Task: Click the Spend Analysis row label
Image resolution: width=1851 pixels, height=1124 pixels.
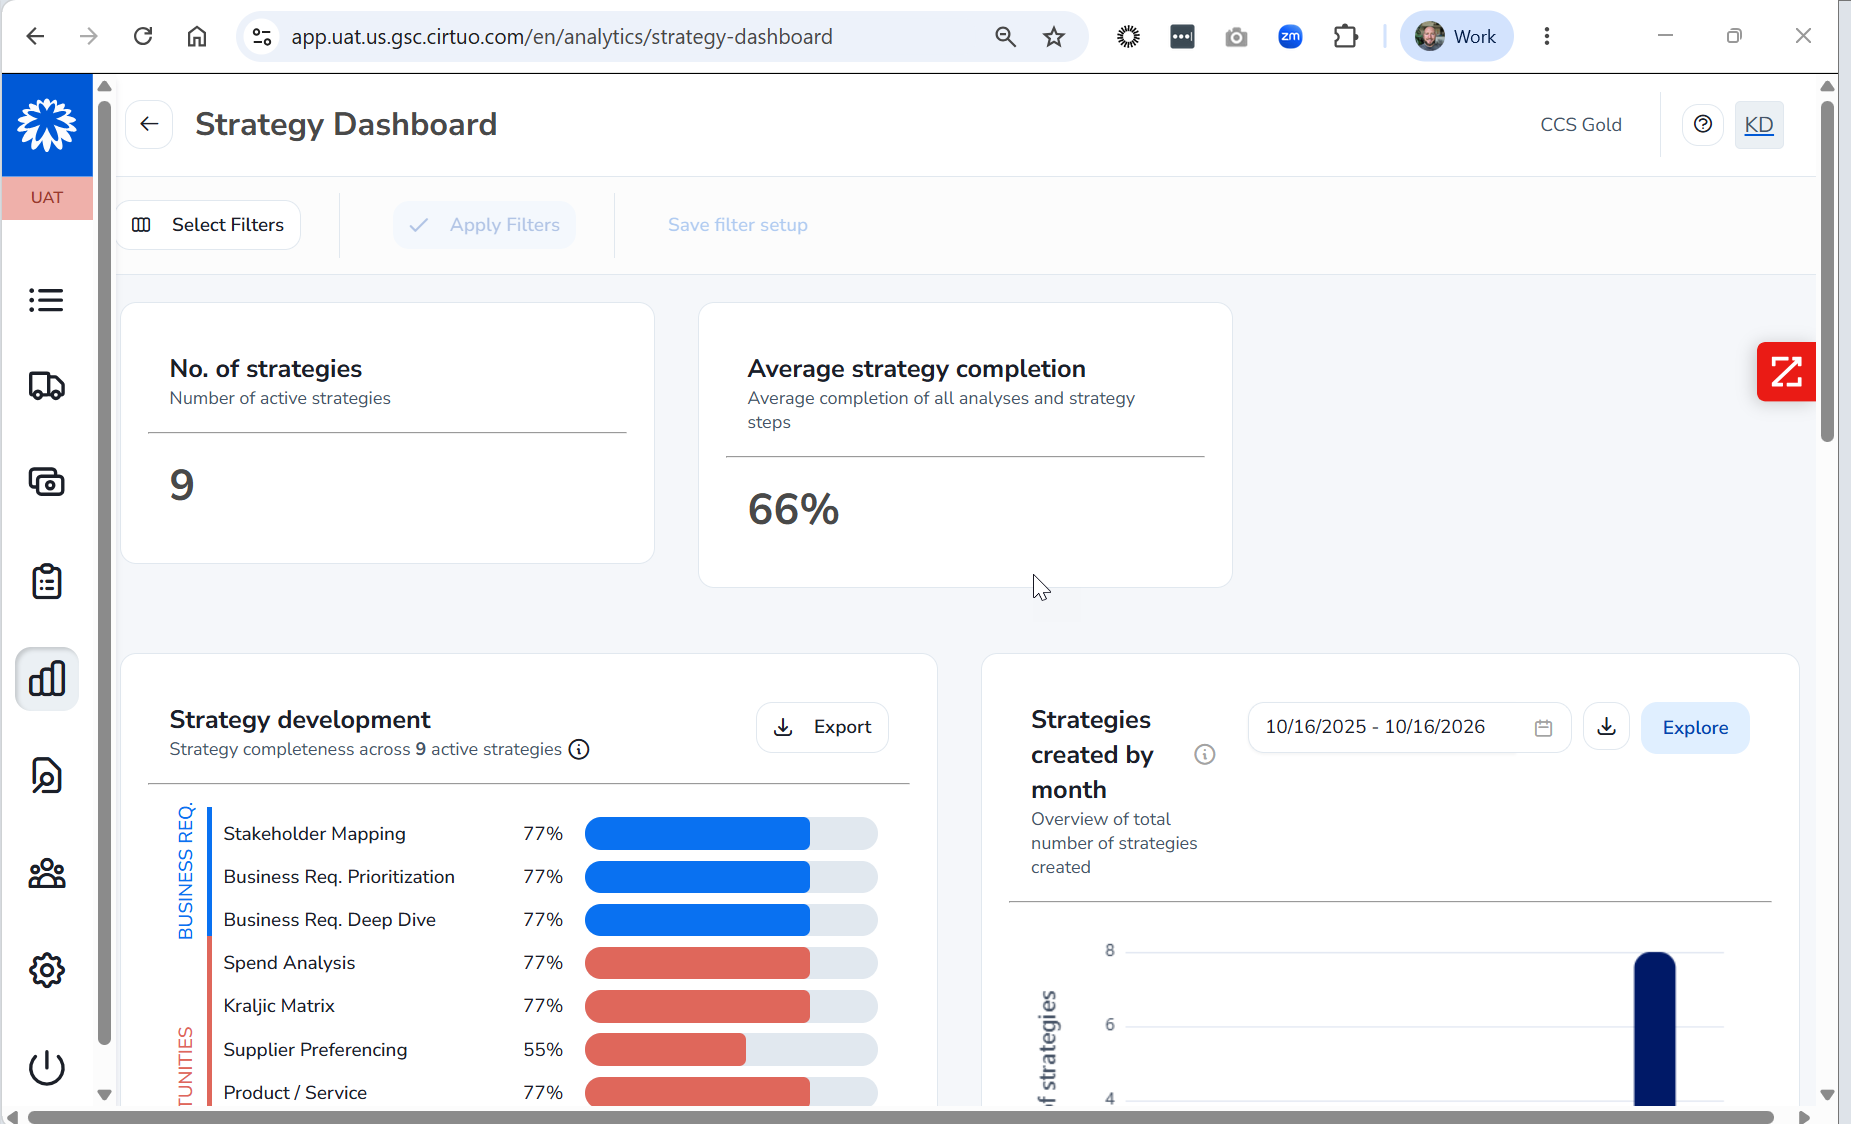Action: click(289, 963)
